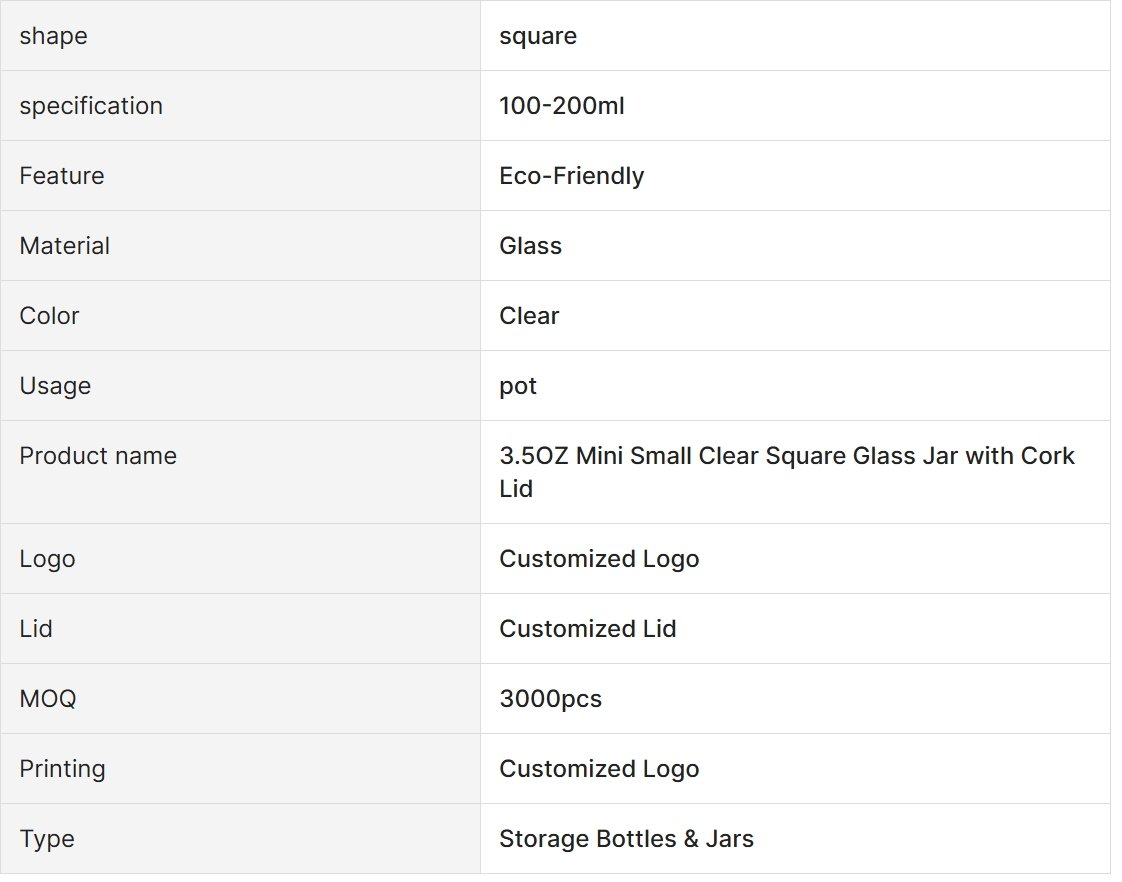Click the 'Feature' row label

[62, 176]
